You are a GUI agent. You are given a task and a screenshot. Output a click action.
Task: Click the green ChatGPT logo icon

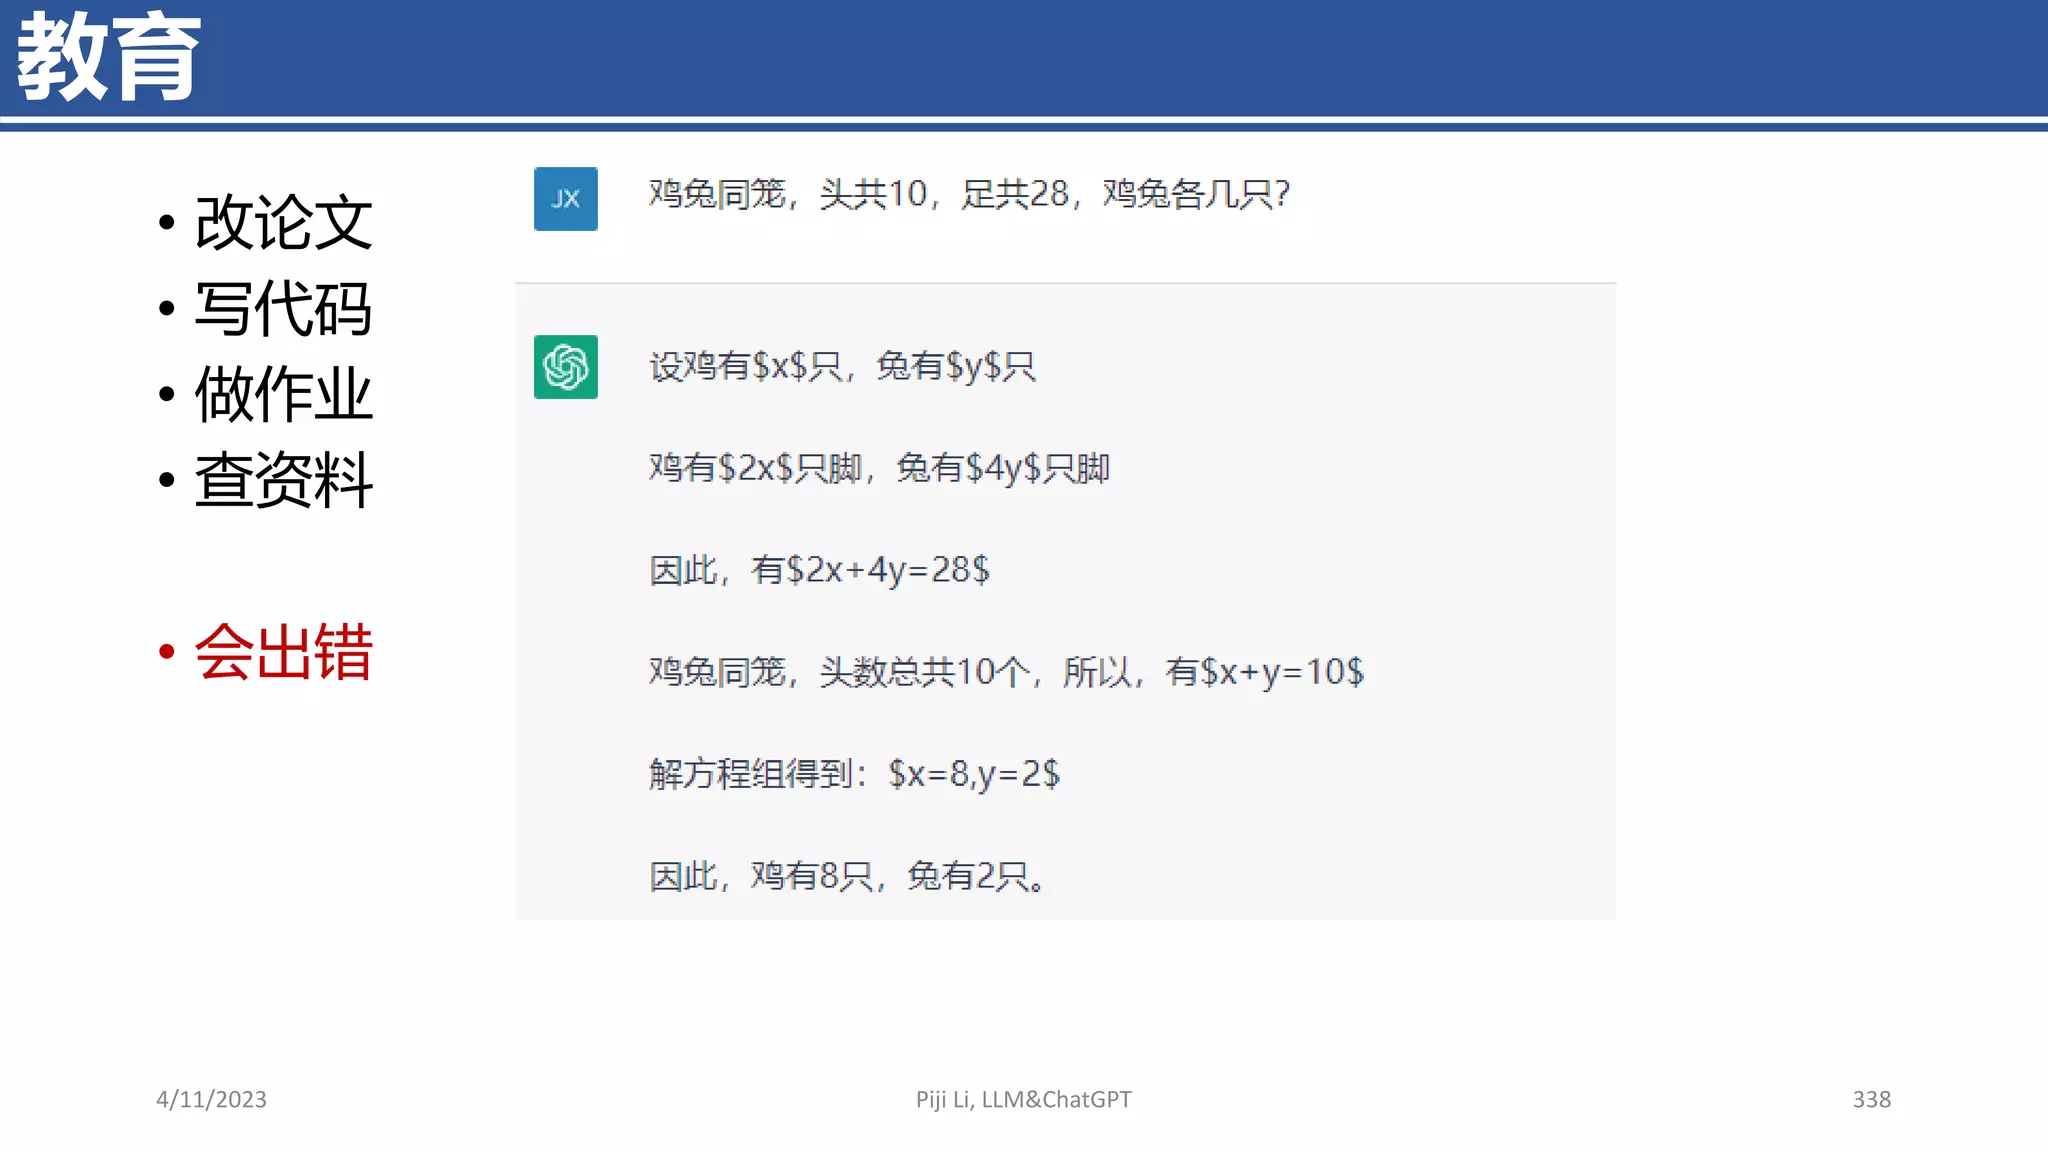click(566, 367)
